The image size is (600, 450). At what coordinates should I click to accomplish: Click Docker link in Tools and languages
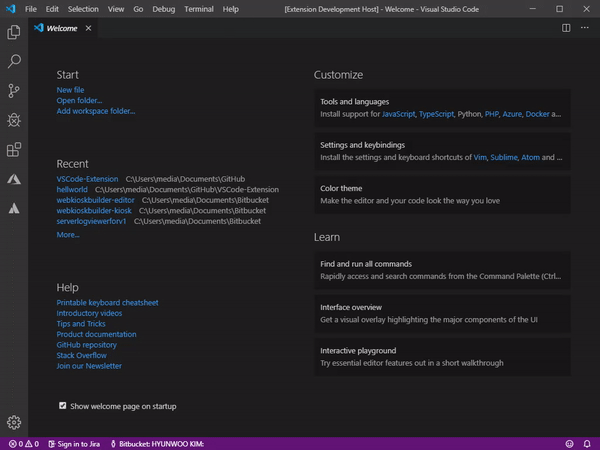pos(537,114)
